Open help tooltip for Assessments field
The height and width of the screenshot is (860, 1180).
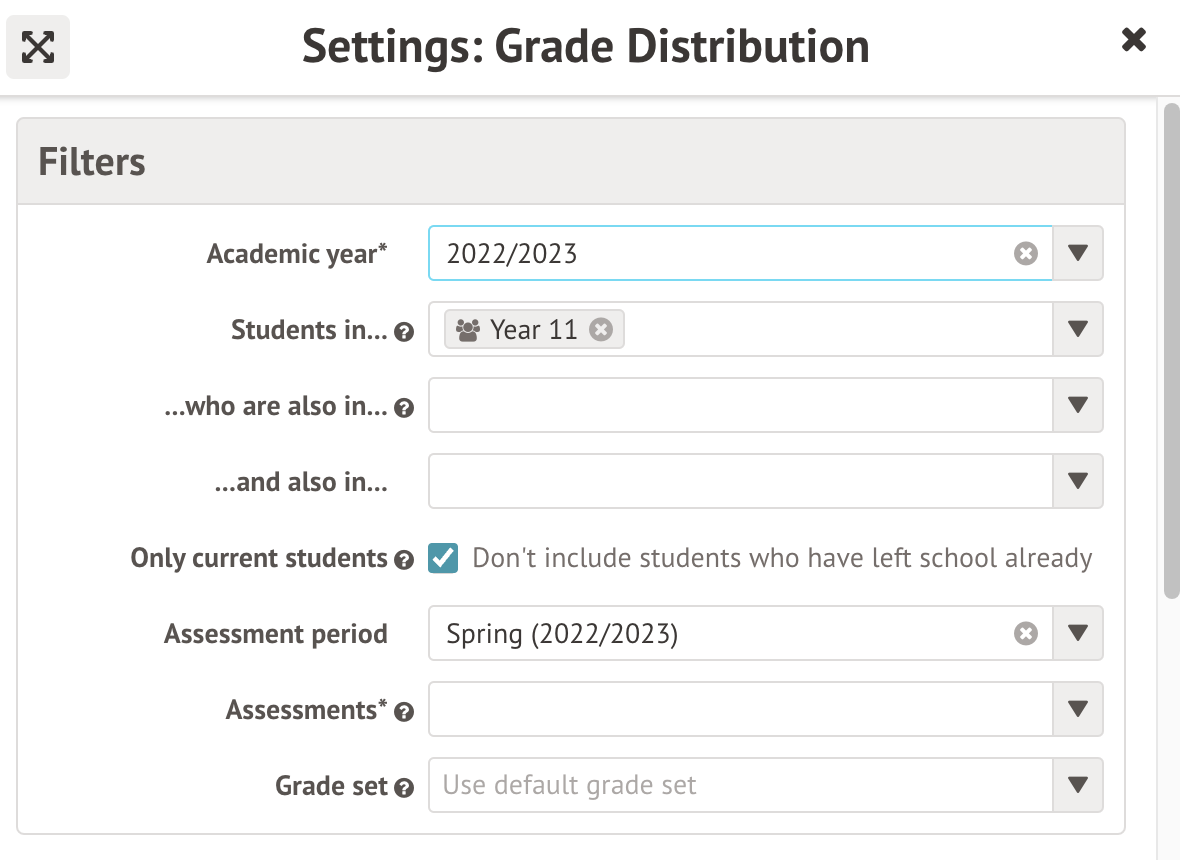pos(404,712)
